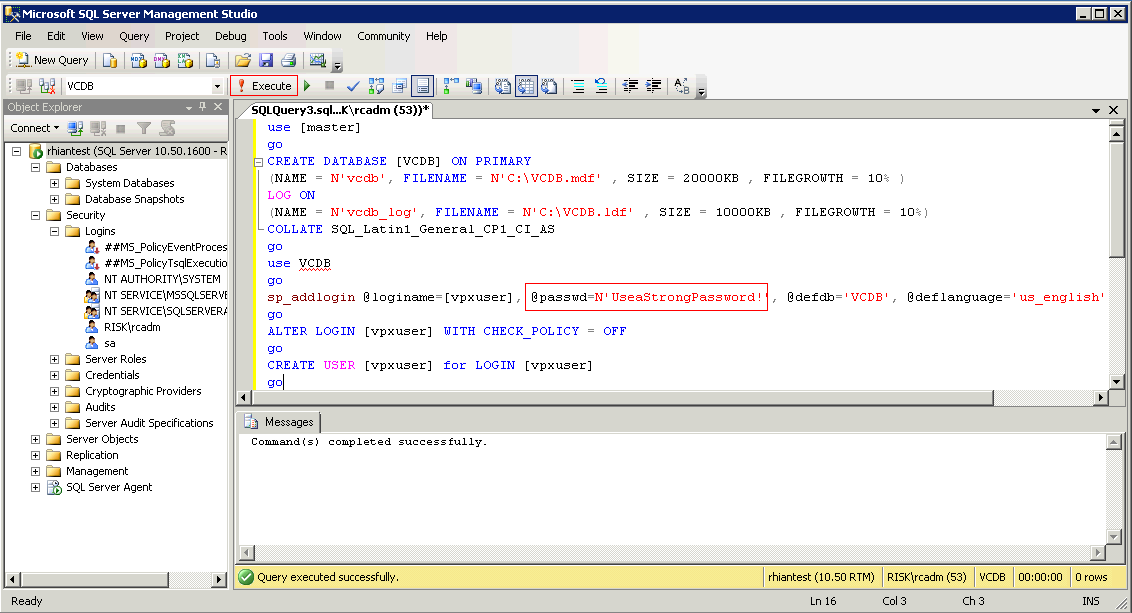Image resolution: width=1132 pixels, height=613 pixels.
Task: Click the Analysis Services XMLA Query icon
Action: coord(186,61)
